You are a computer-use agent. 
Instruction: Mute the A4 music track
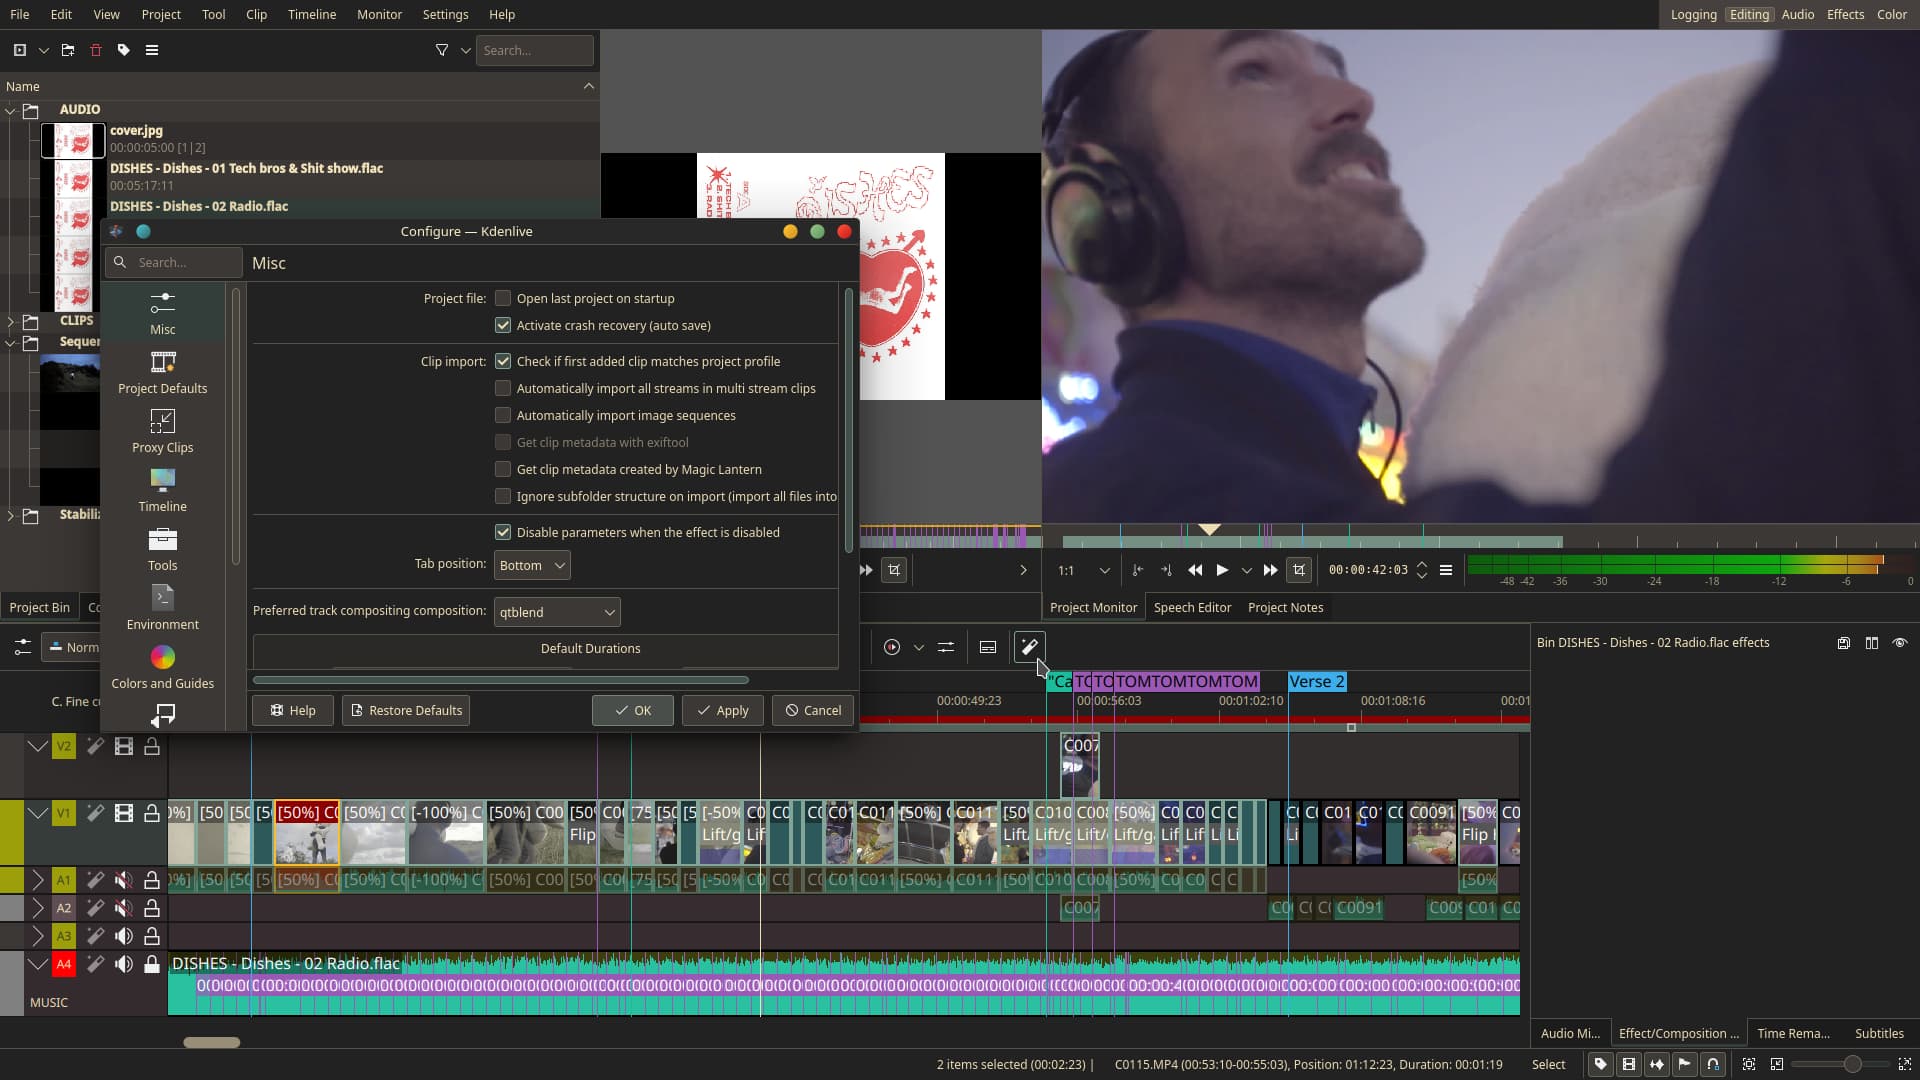click(124, 964)
